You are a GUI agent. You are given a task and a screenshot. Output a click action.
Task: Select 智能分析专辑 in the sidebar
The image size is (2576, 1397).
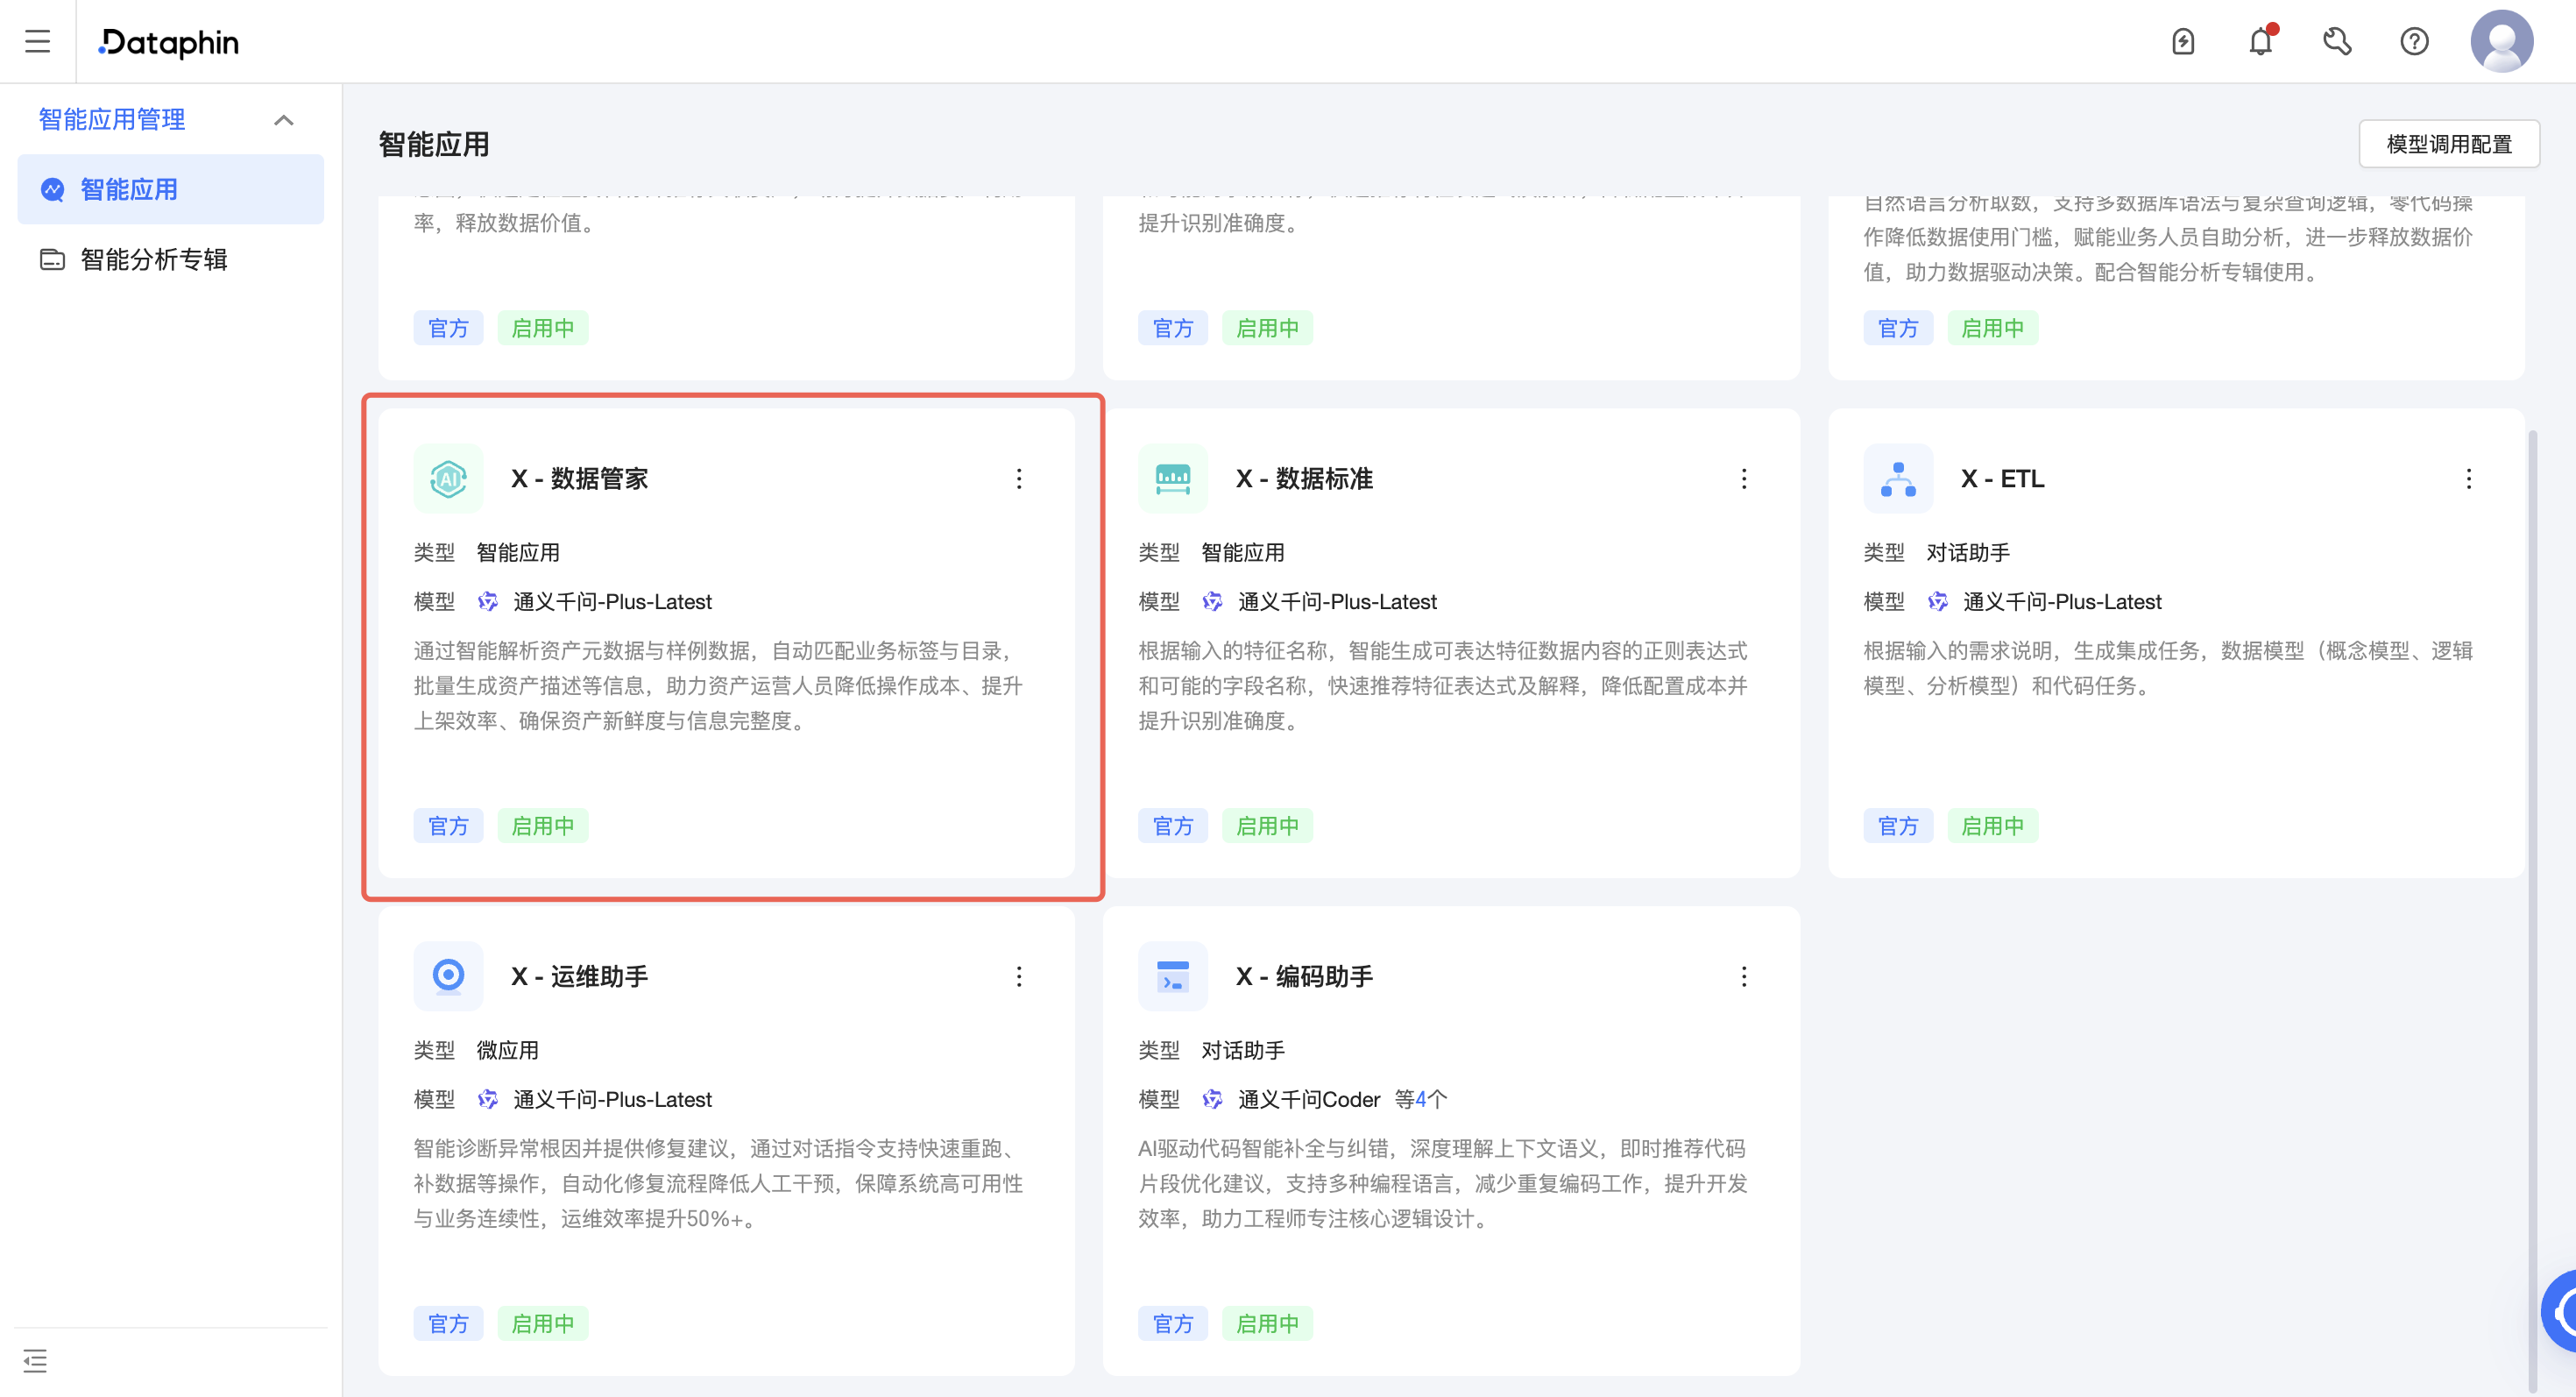pyautogui.click(x=154, y=259)
